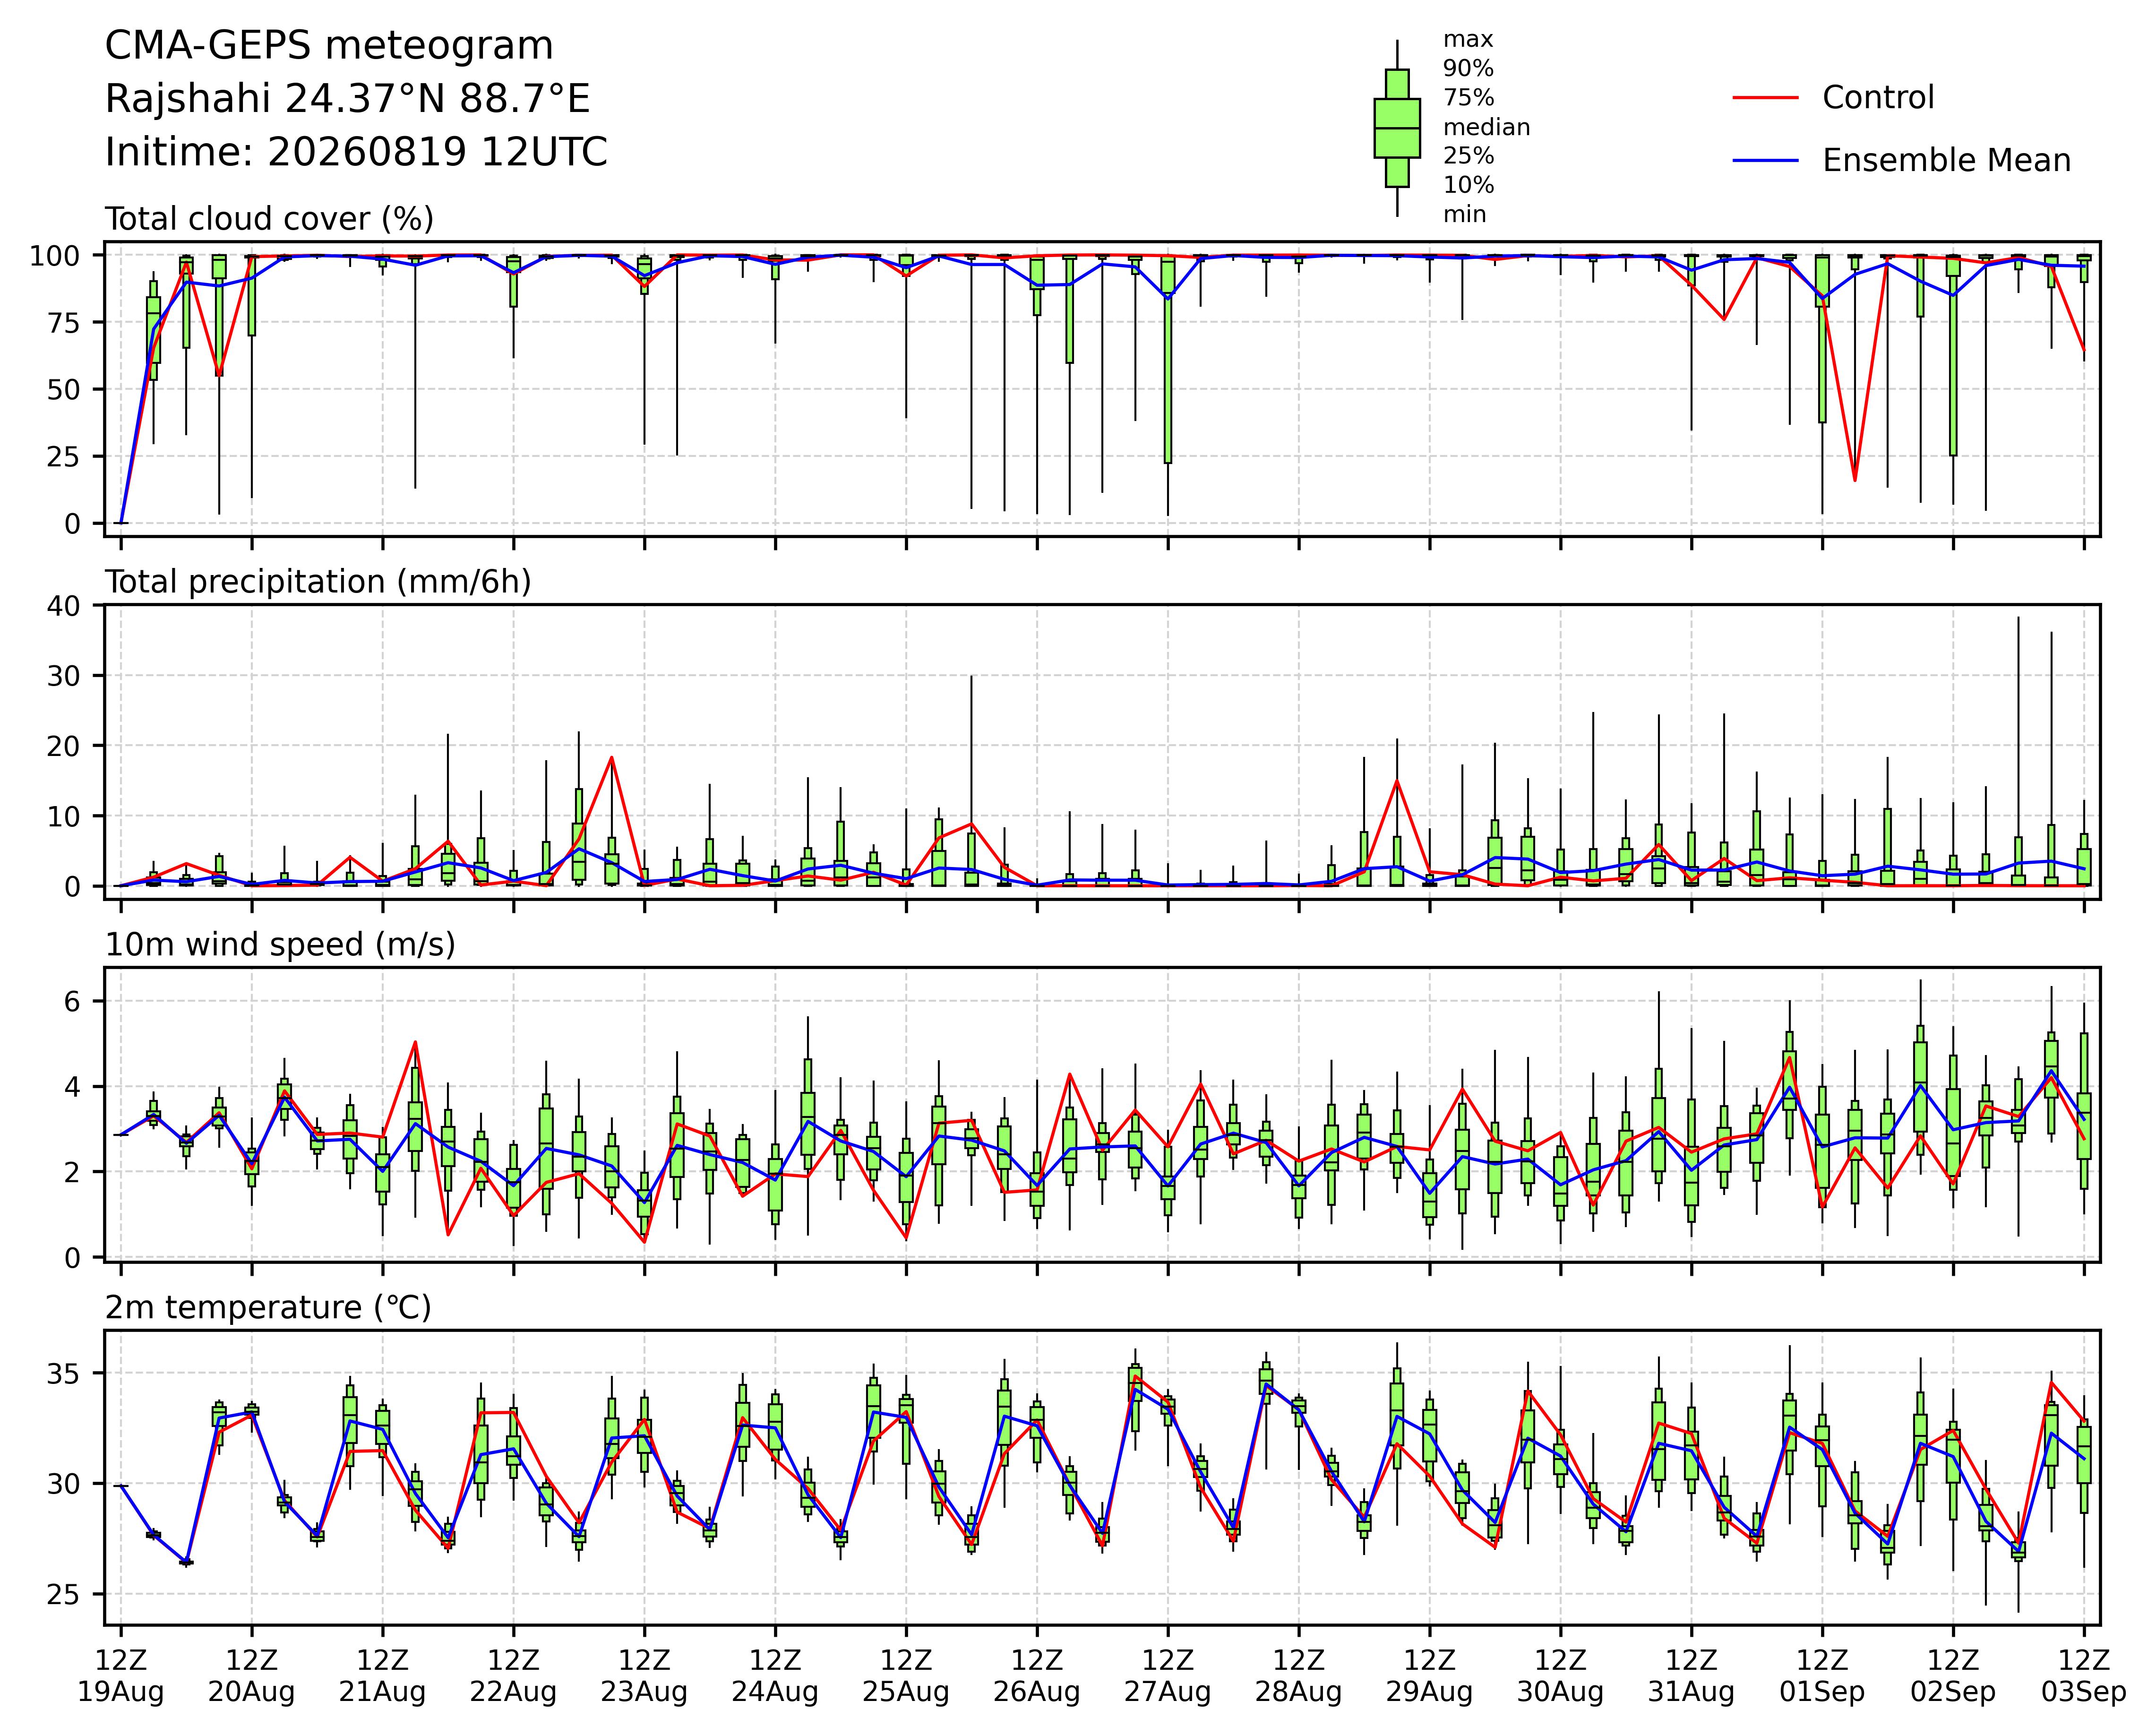
Task: Click the '10%' boxplot legend label
Action: pos(1468,185)
